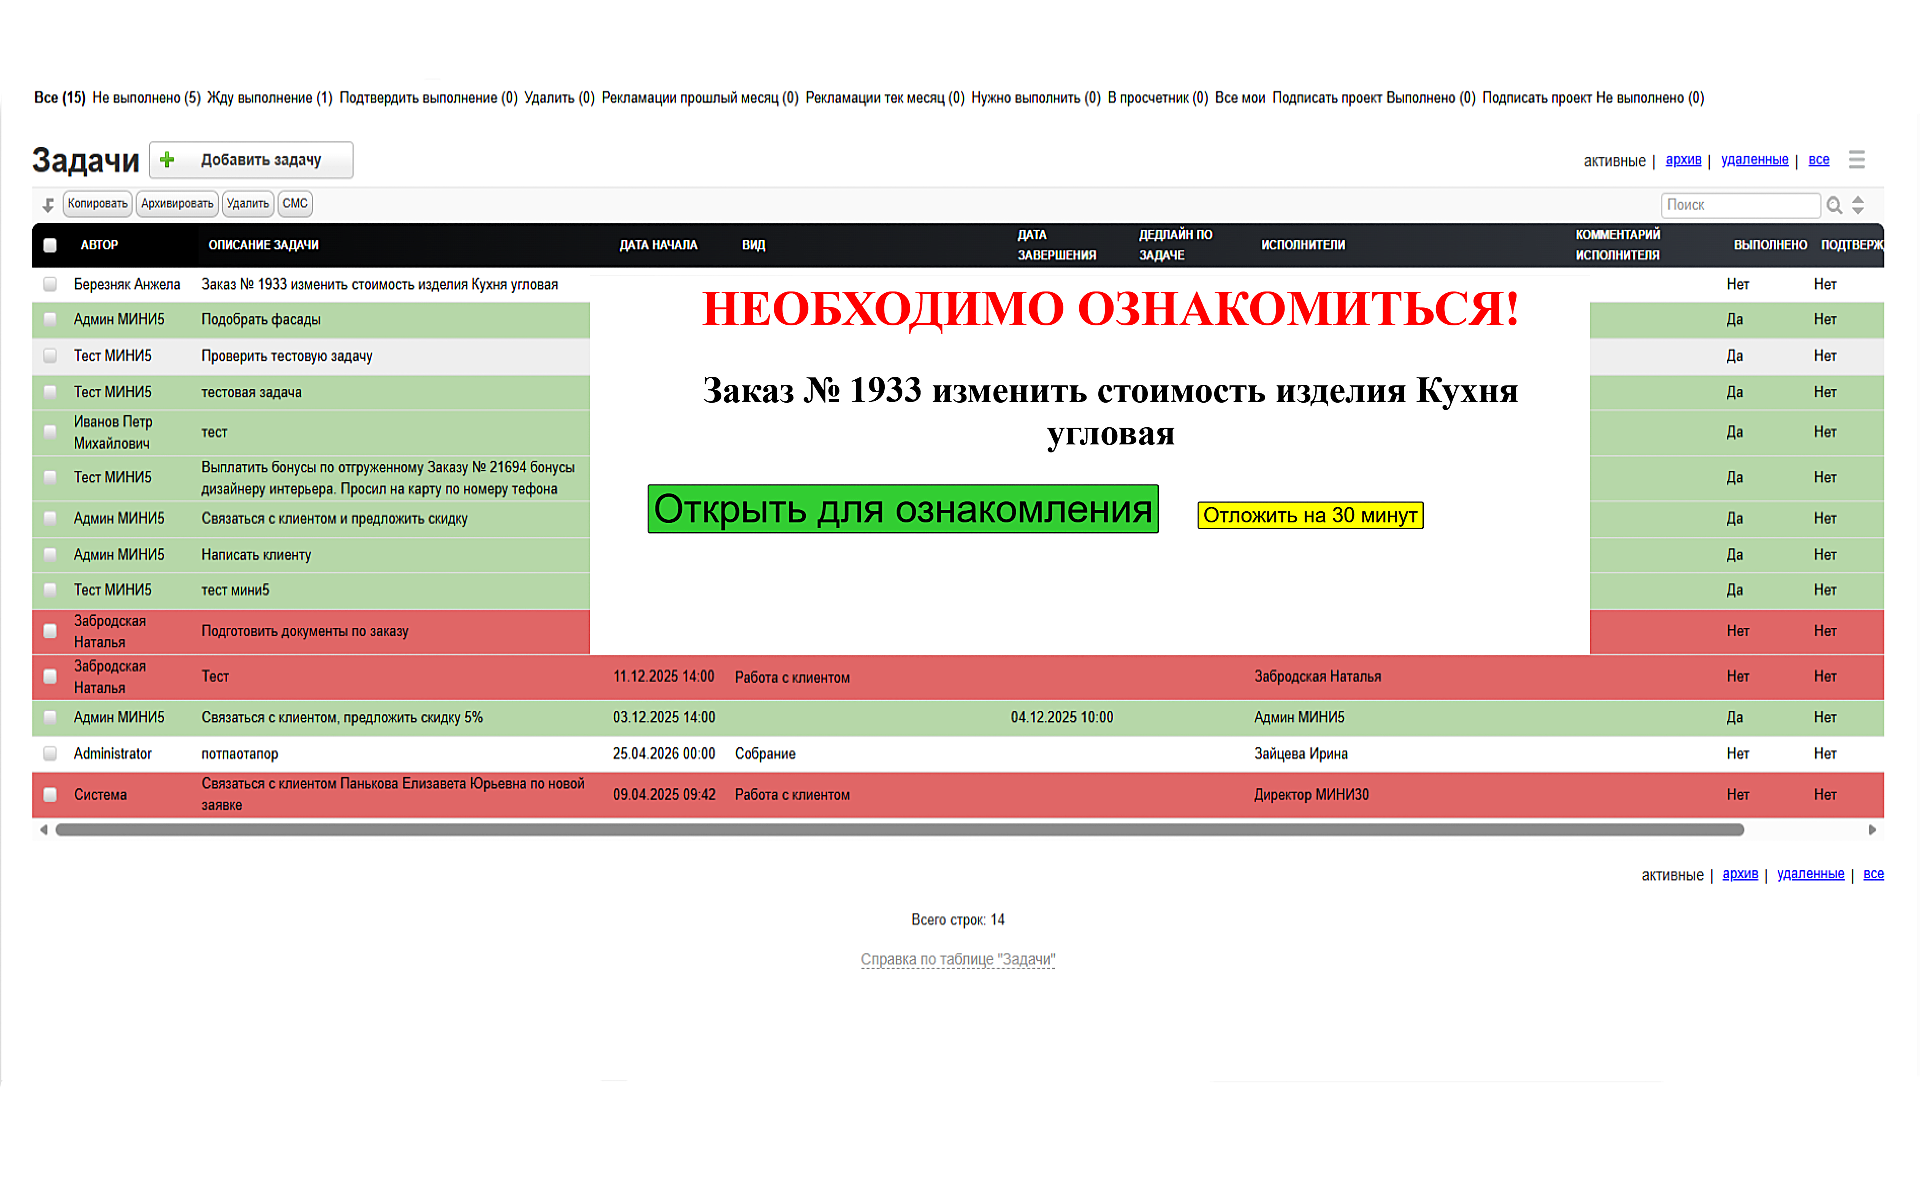Click the СМС toolbar button

pyautogui.click(x=295, y=204)
